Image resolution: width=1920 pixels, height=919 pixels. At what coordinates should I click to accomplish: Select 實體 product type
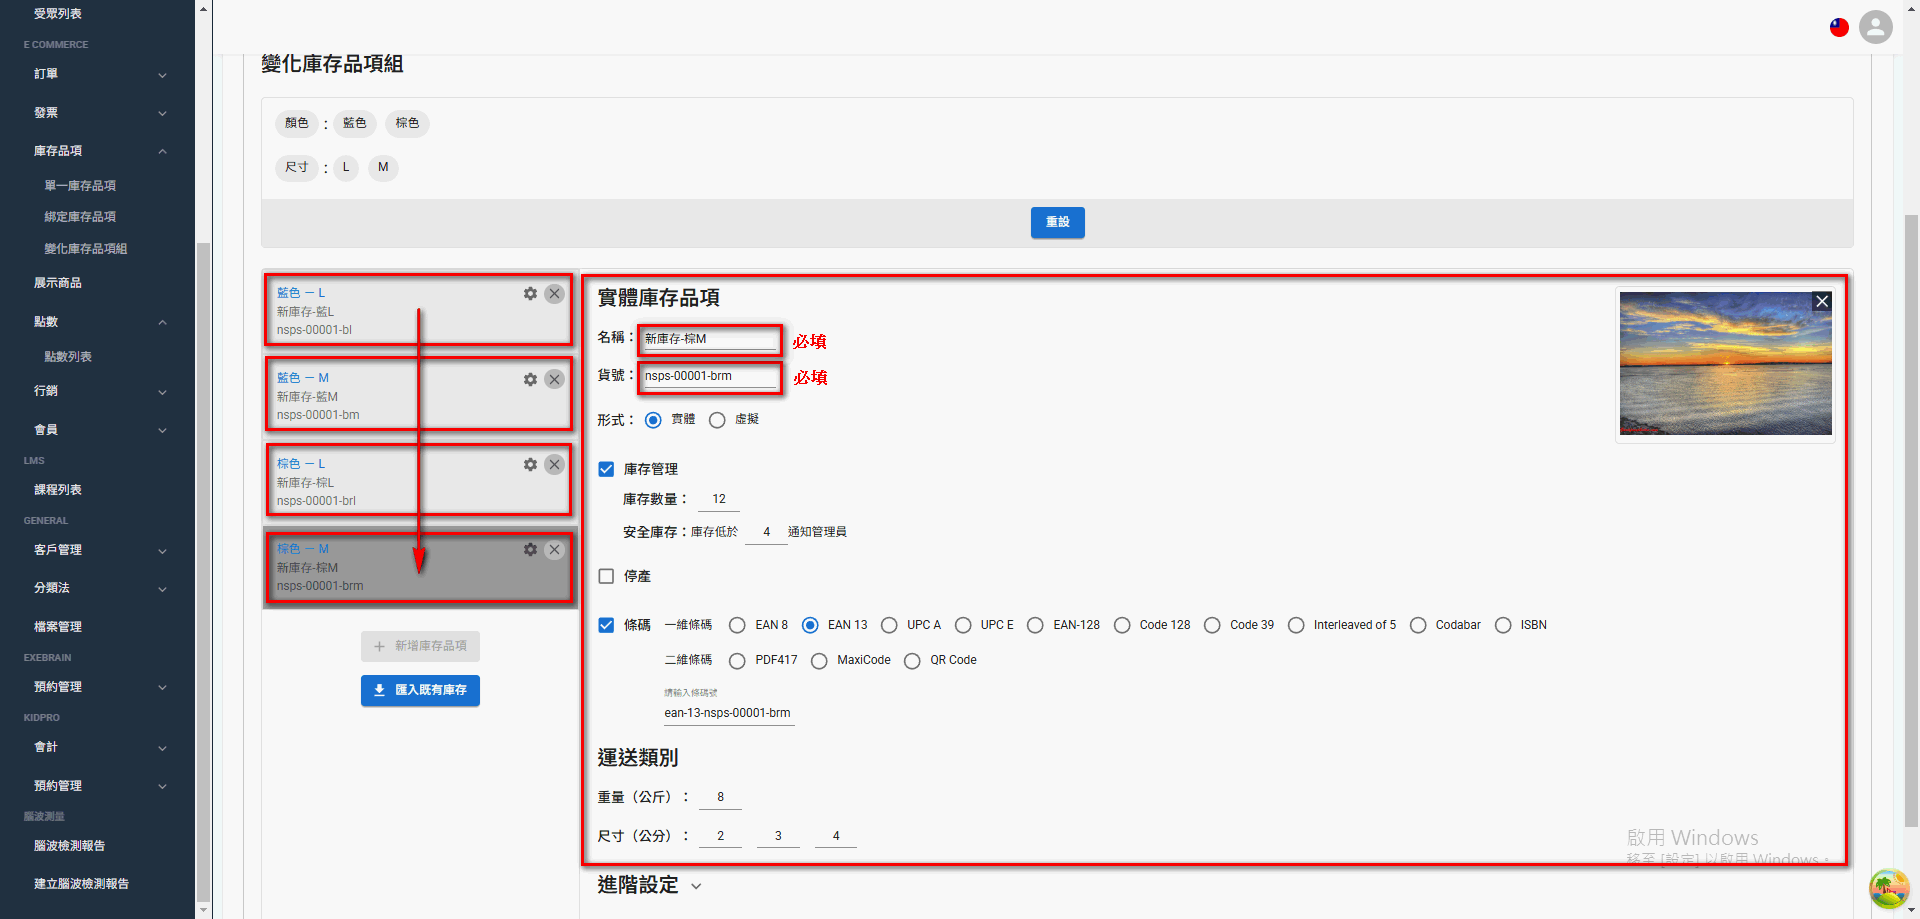tap(653, 420)
